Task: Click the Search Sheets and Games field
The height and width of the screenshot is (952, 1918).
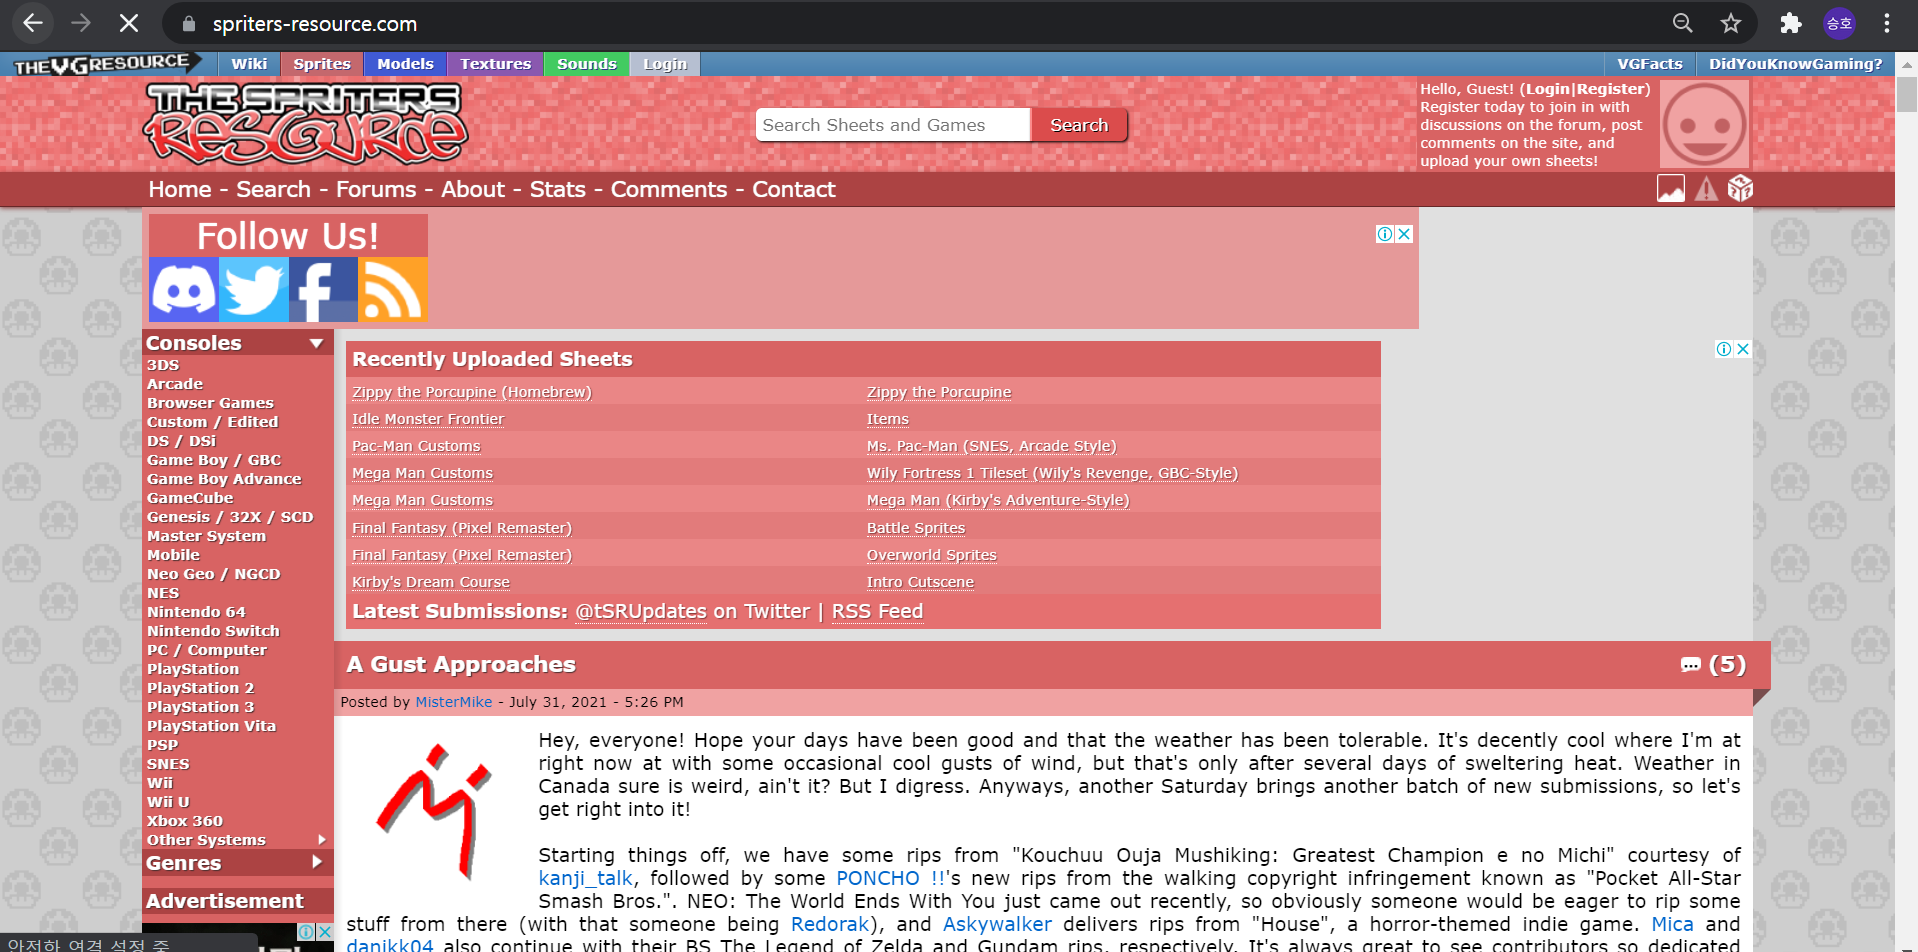Action: (x=892, y=125)
